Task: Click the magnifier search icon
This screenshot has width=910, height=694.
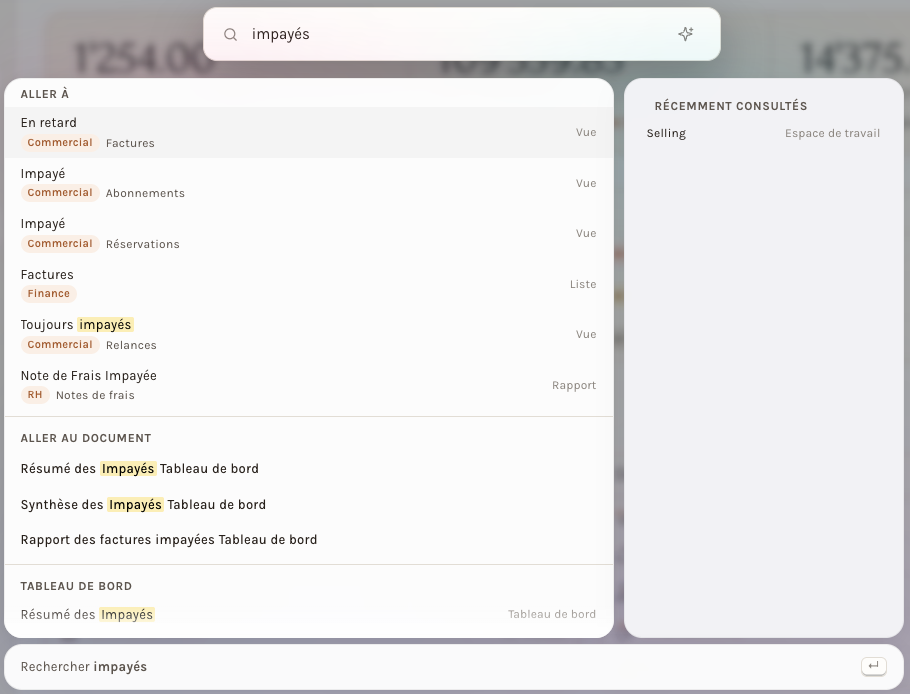Action: click(230, 34)
